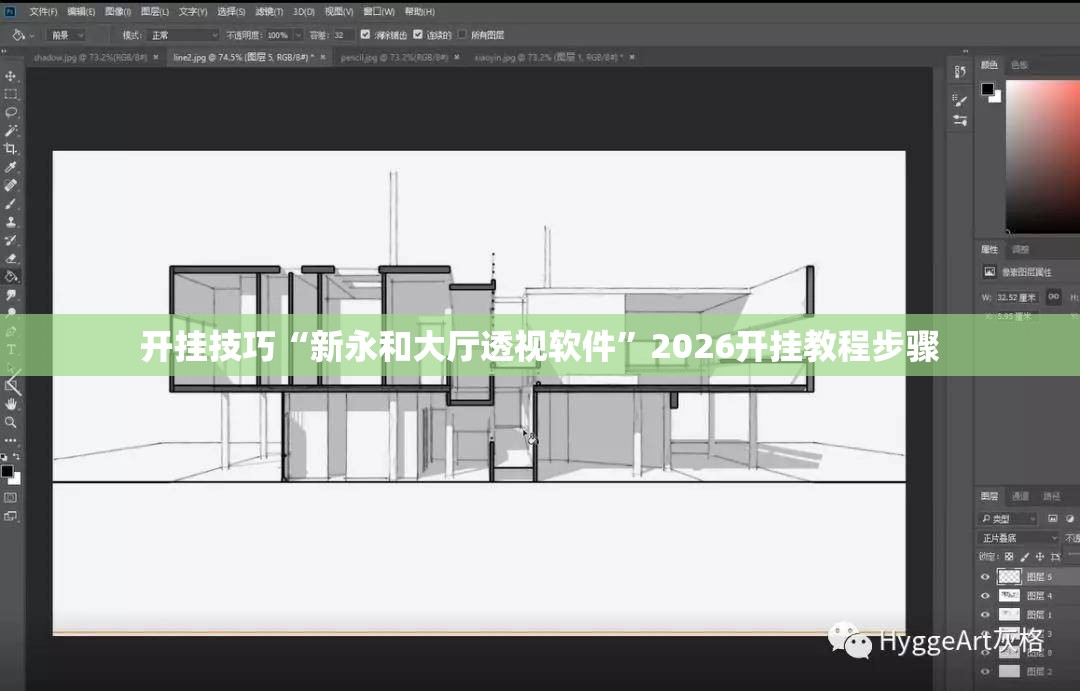Select the Brush tool in the toolbox
Image resolution: width=1080 pixels, height=691 pixels.
pyautogui.click(x=10, y=204)
